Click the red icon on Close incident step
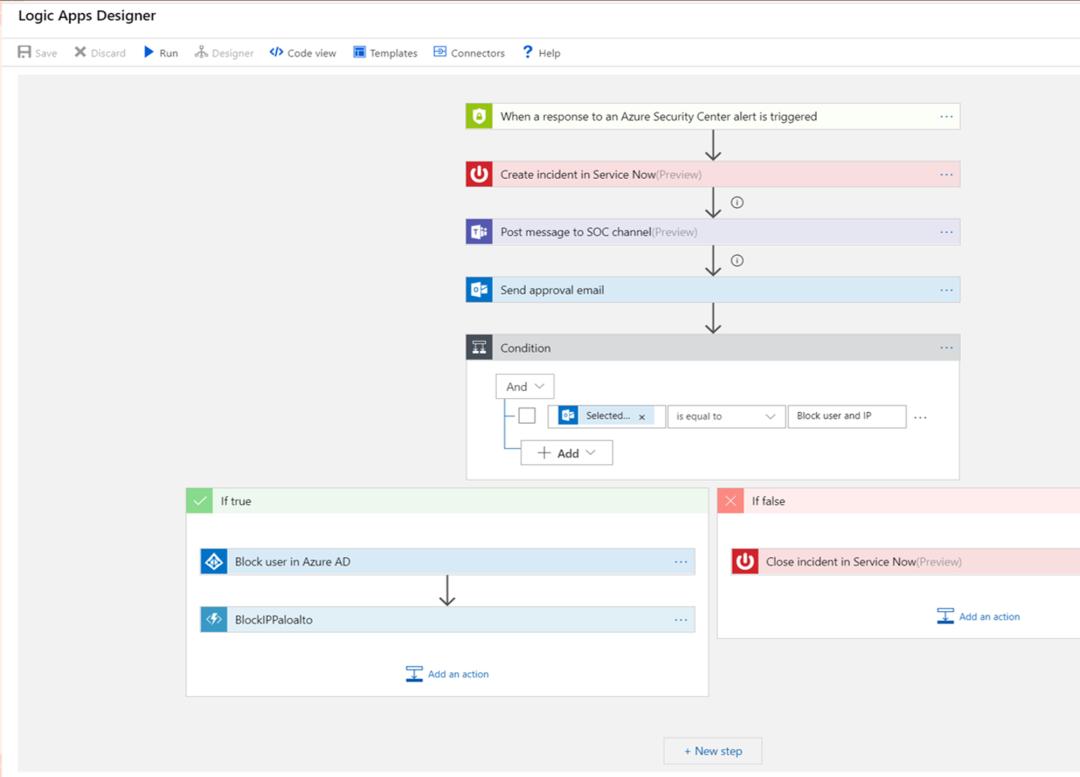The height and width of the screenshot is (777, 1080). pyautogui.click(x=745, y=561)
